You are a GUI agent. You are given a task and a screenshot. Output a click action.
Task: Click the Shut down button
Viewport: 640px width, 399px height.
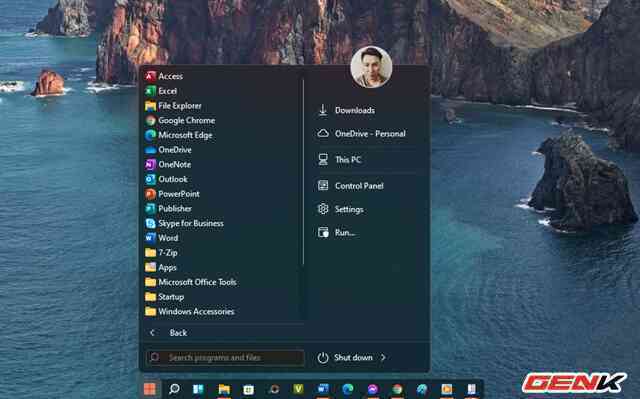point(345,357)
